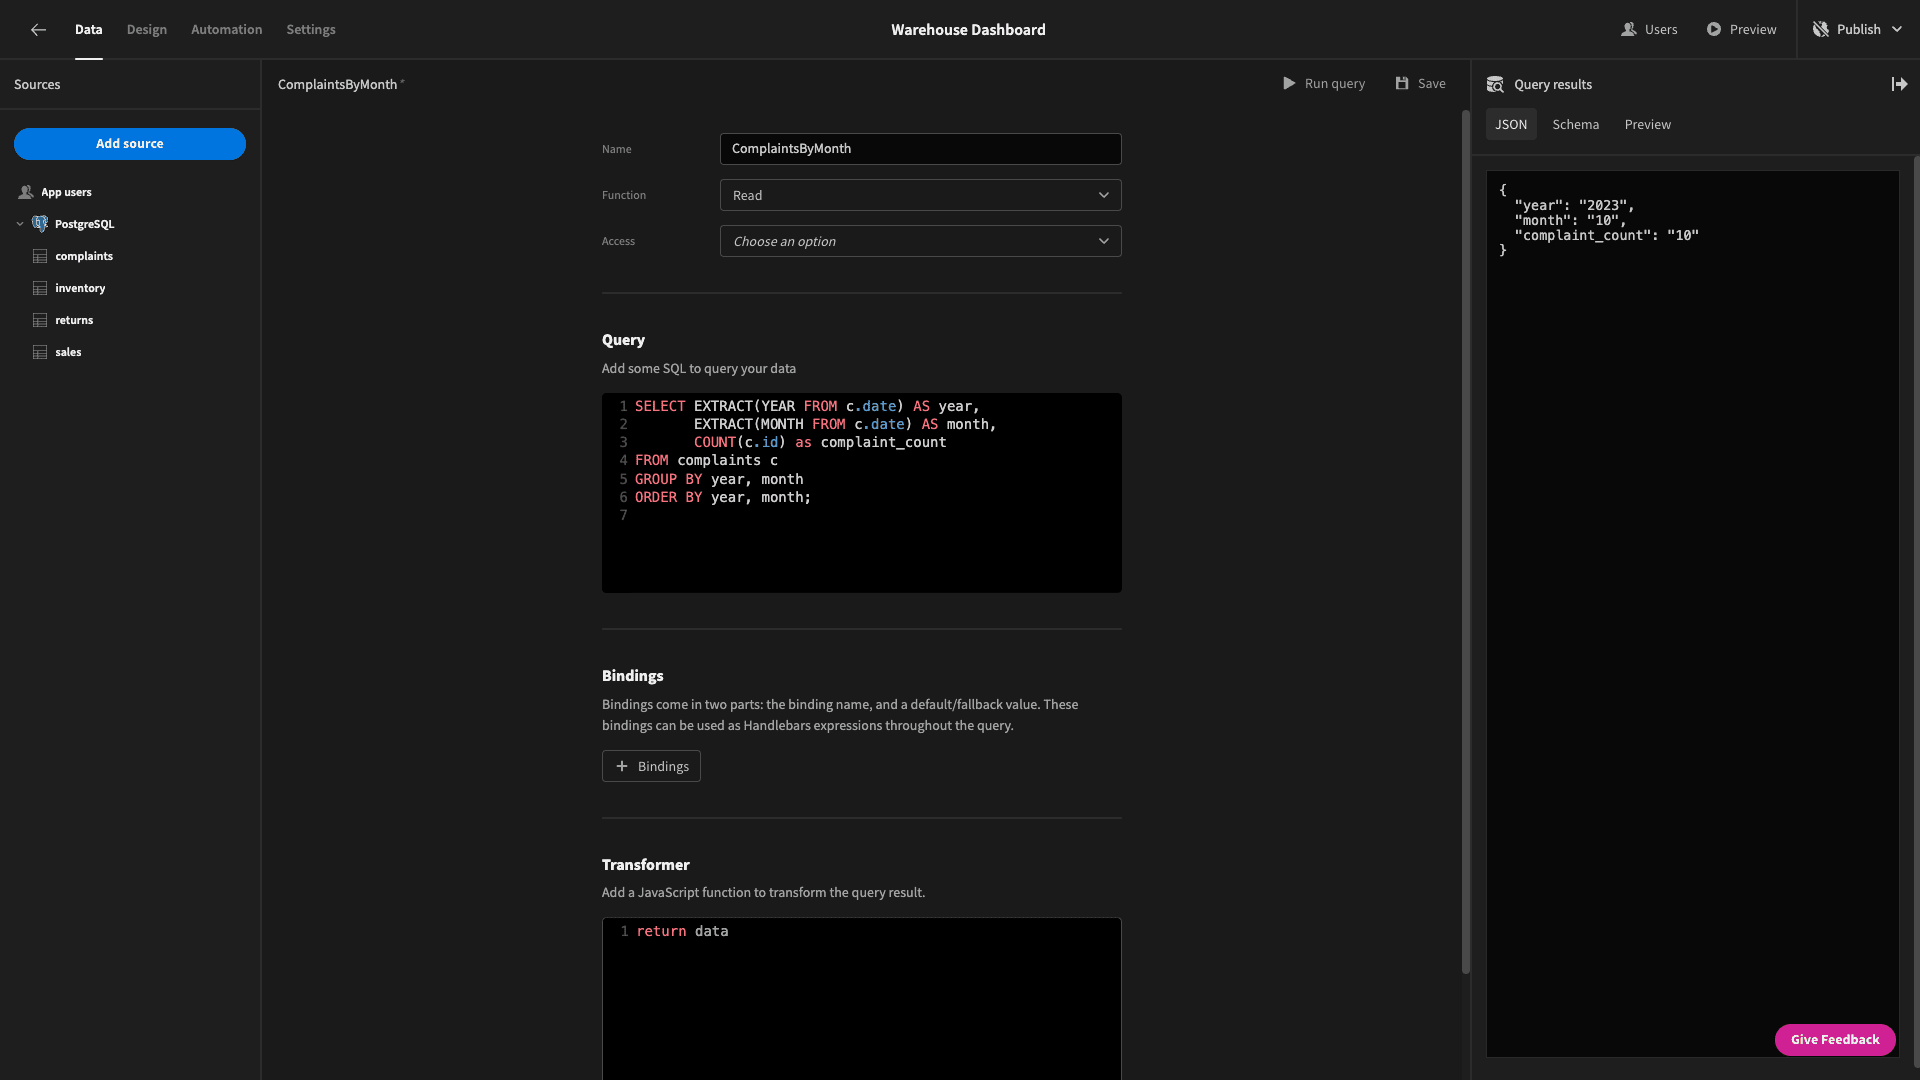Click the inventory table icon
The width and height of the screenshot is (1920, 1080).
click(x=40, y=289)
